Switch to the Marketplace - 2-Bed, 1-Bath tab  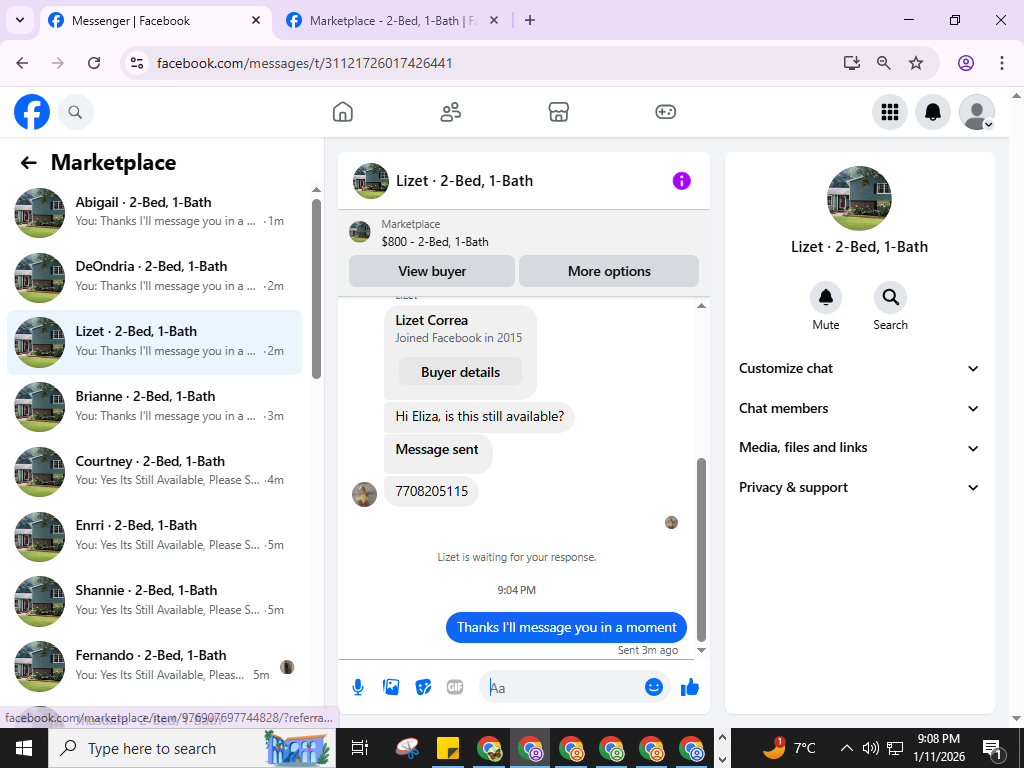tap(392, 21)
